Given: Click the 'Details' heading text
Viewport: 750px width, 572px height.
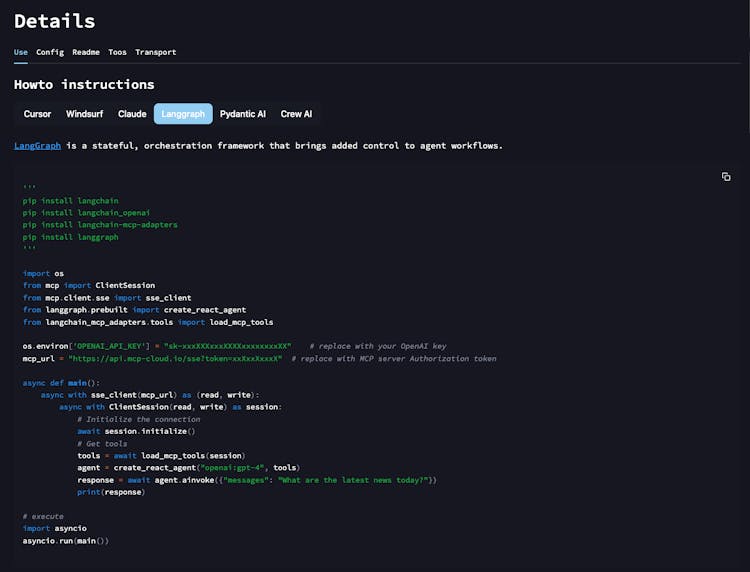Looking at the screenshot, I should click(x=55, y=21).
